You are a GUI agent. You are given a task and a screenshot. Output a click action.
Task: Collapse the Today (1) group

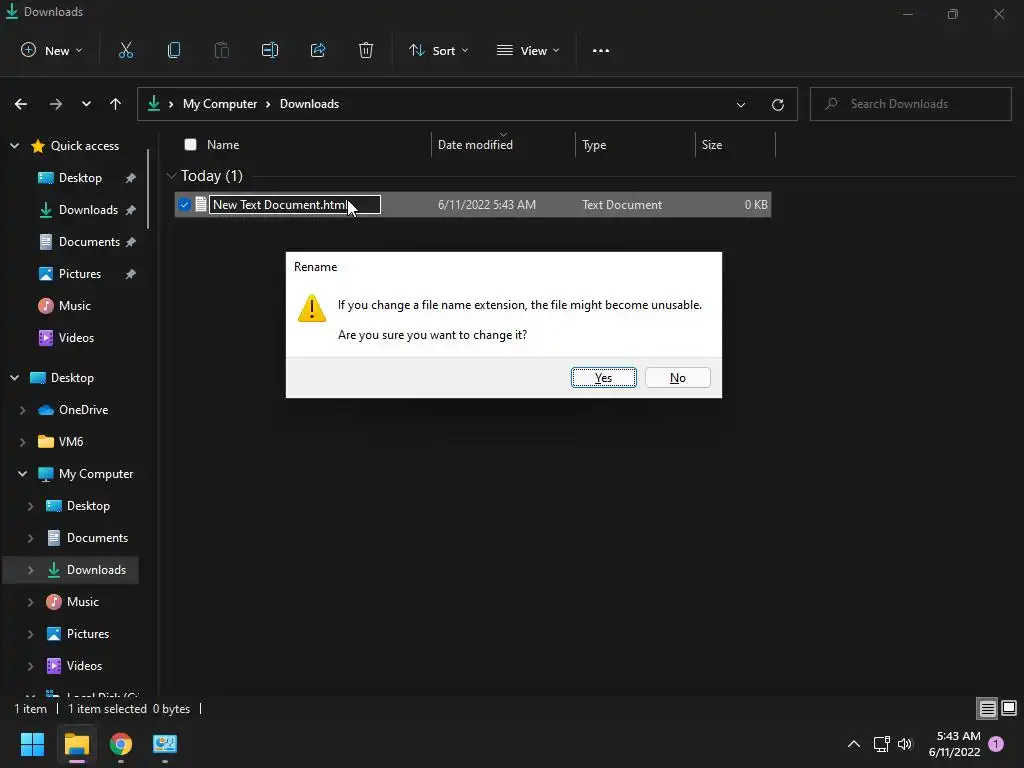(172, 176)
